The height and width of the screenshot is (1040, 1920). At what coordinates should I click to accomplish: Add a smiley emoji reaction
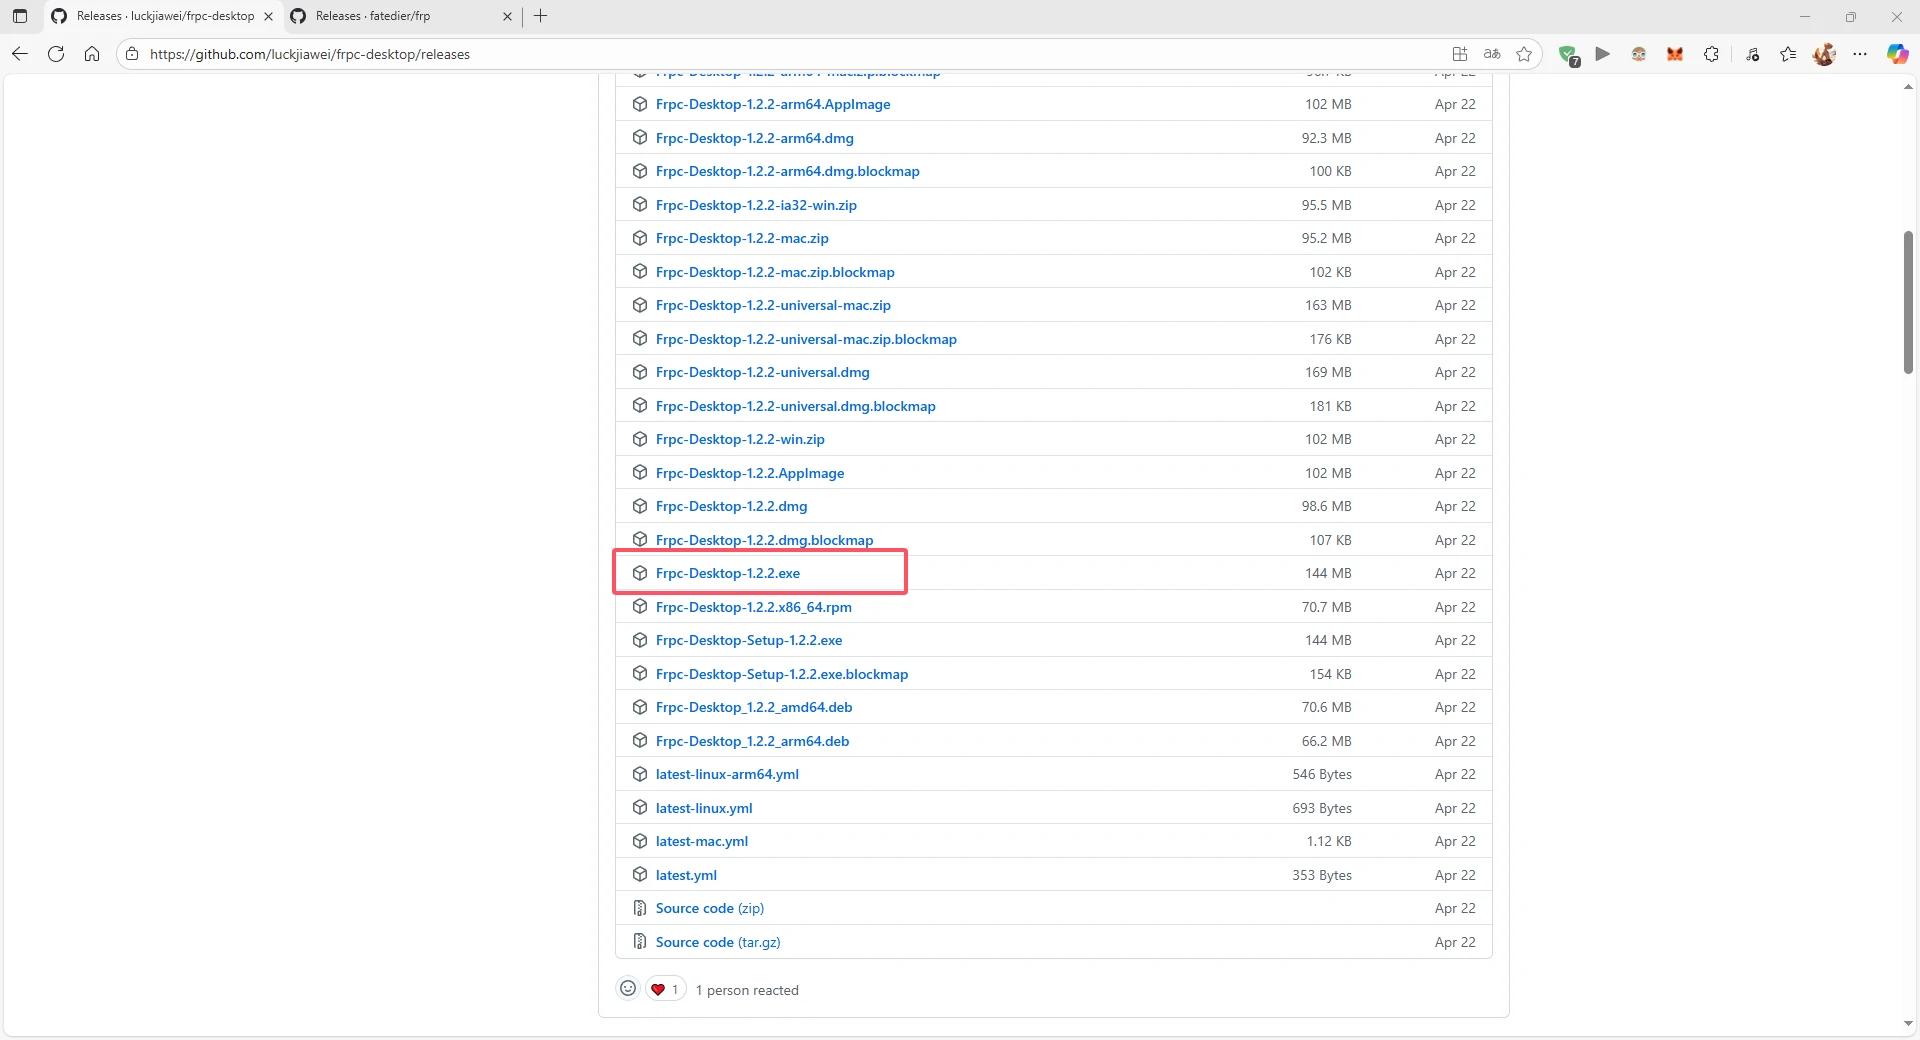(627, 989)
